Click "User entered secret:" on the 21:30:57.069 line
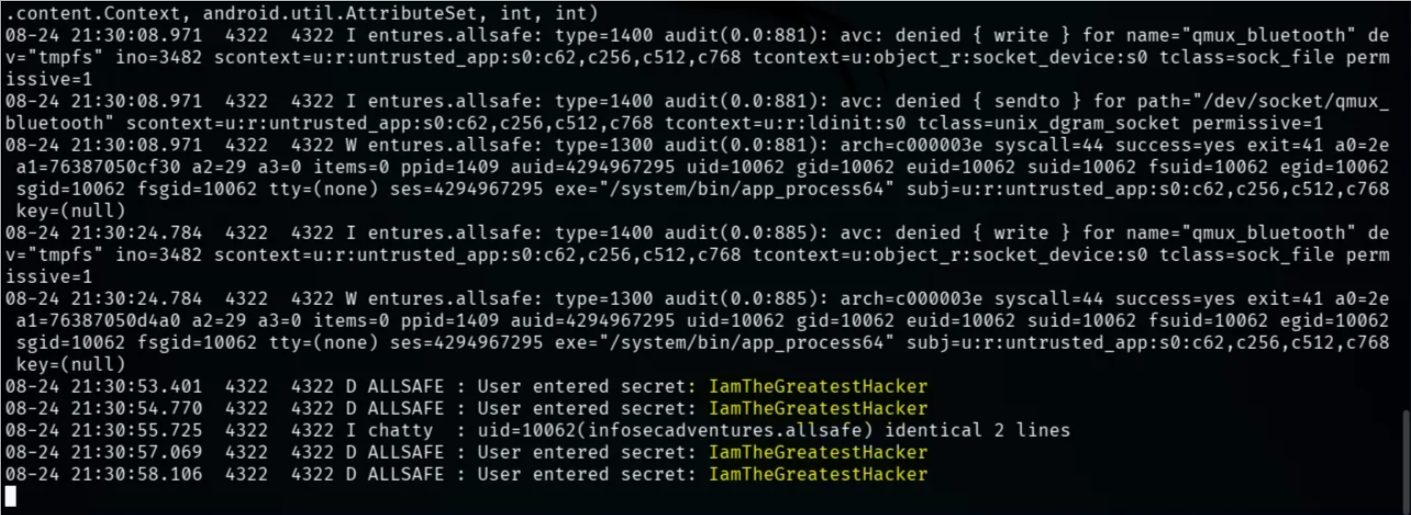This screenshot has width=1411, height=515. pos(587,452)
